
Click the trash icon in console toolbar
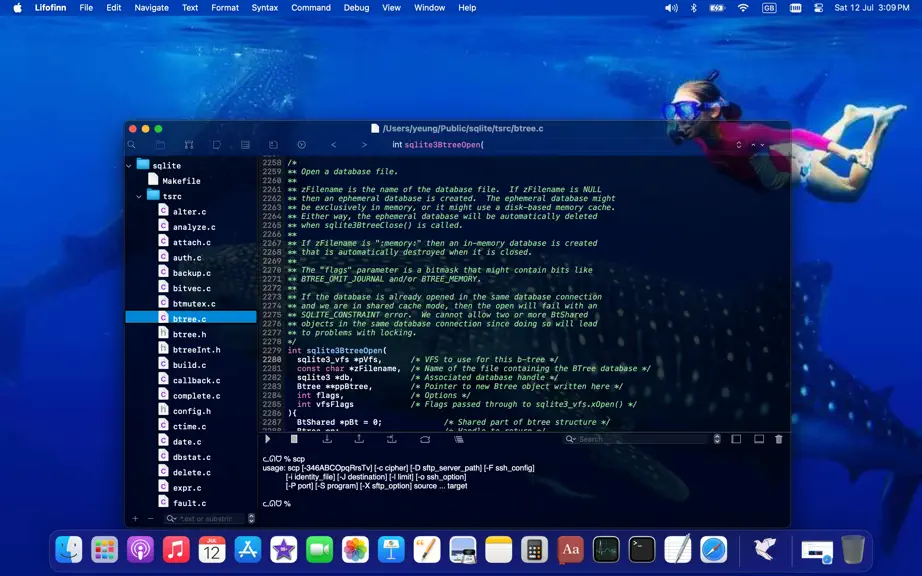[x=779, y=439]
